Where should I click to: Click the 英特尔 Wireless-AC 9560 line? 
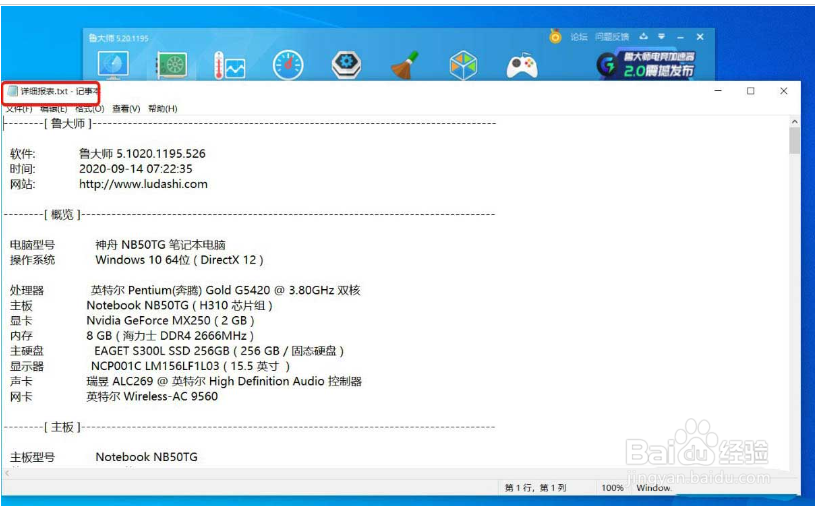(x=152, y=396)
